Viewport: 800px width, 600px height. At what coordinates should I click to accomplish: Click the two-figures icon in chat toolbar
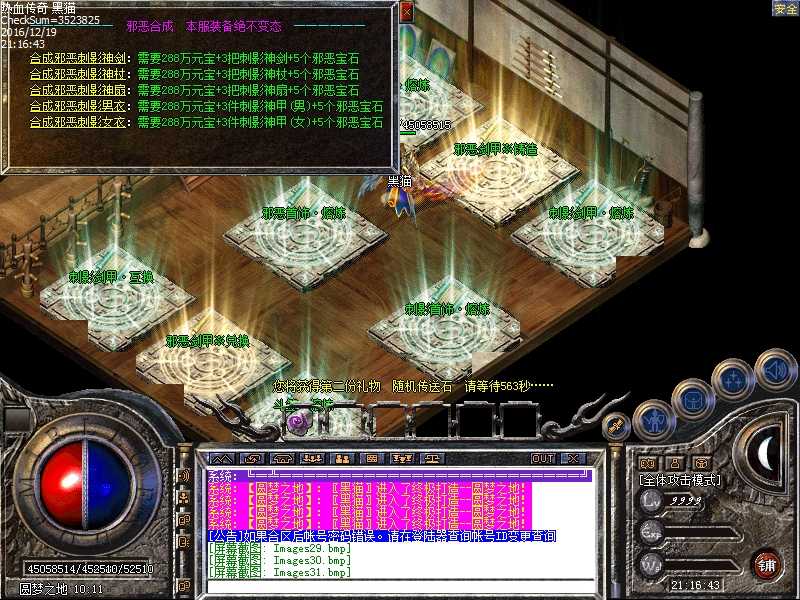[x=342, y=458]
